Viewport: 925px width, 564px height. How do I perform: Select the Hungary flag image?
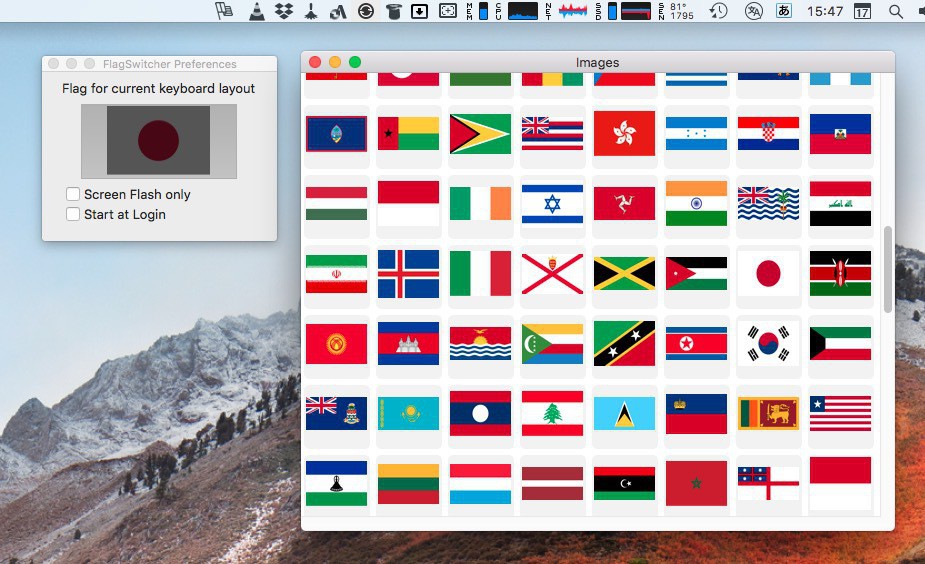tap(336, 204)
